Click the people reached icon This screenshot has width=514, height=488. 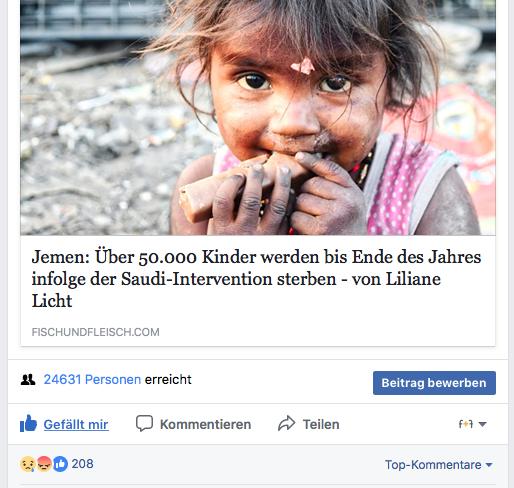coord(28,380)
